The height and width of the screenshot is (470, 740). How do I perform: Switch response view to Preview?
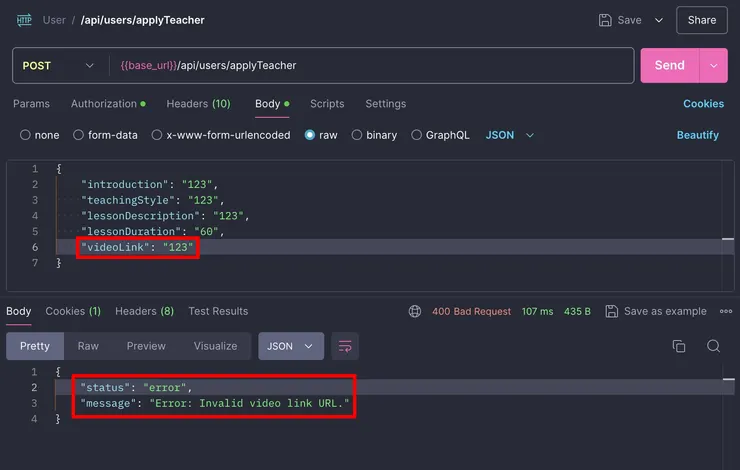pos(146,346)
